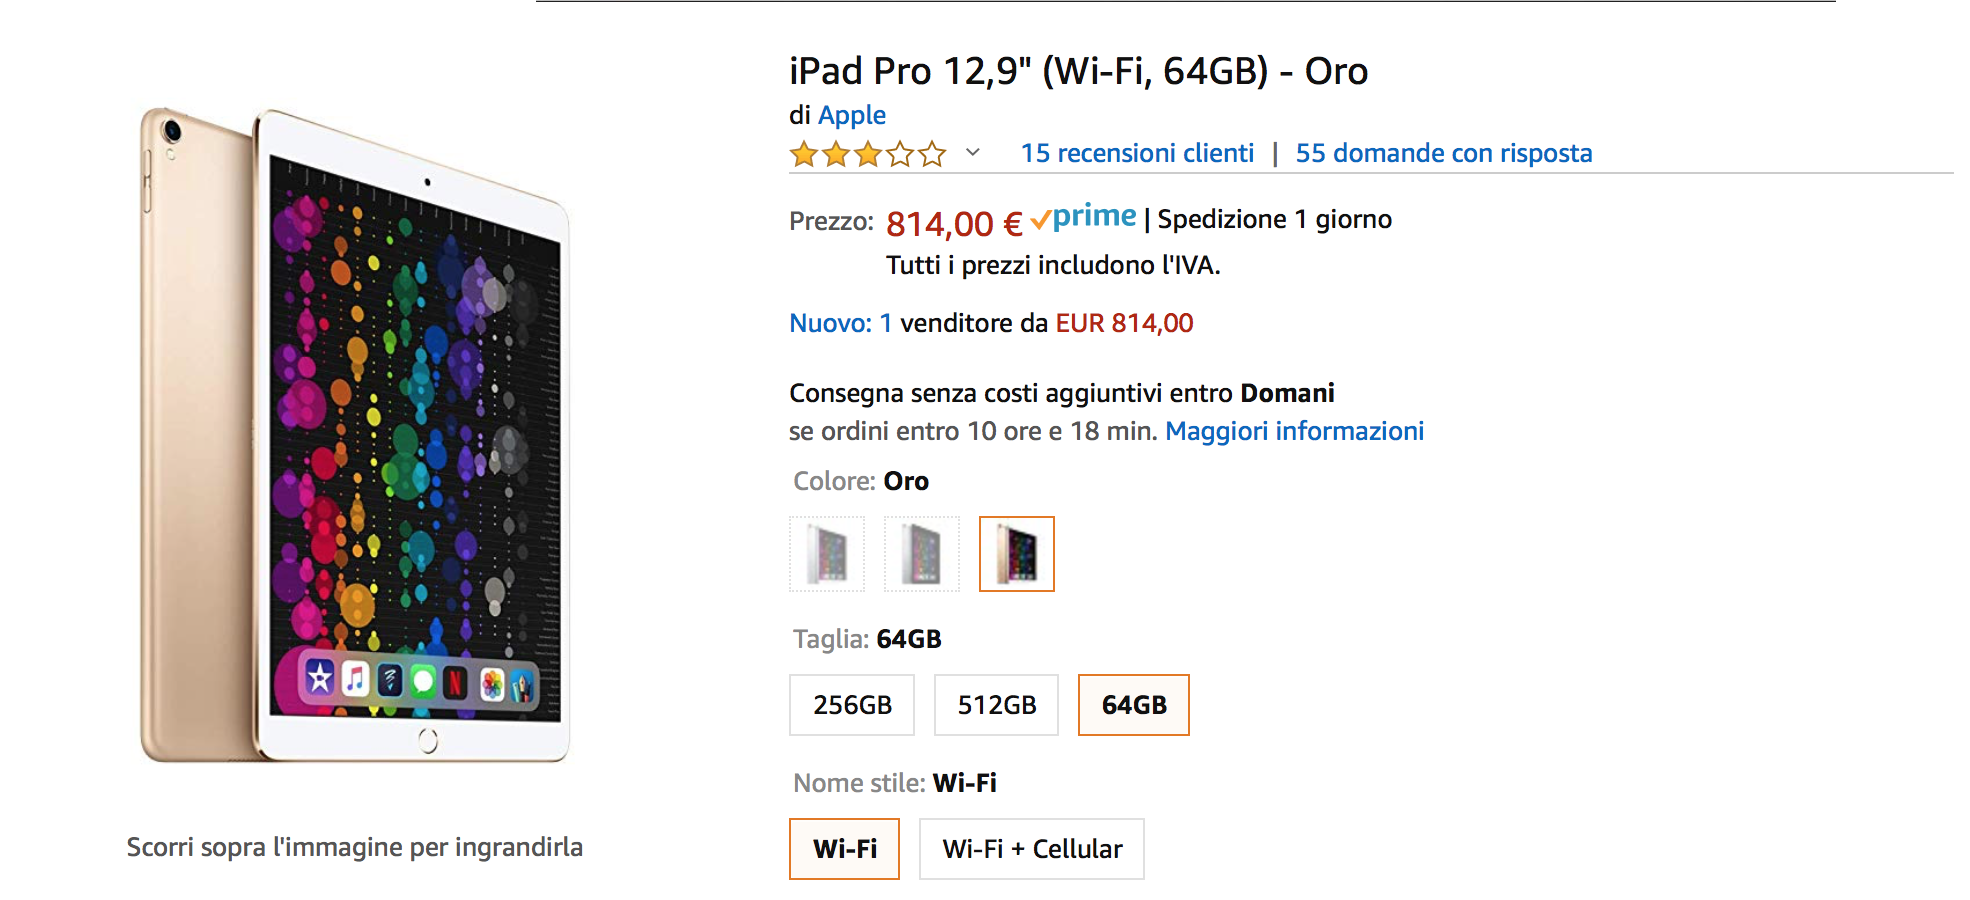1970x900 pixels.
Task: Select the highlighted 64GB storage option
Action: (x=1132, y=704)
